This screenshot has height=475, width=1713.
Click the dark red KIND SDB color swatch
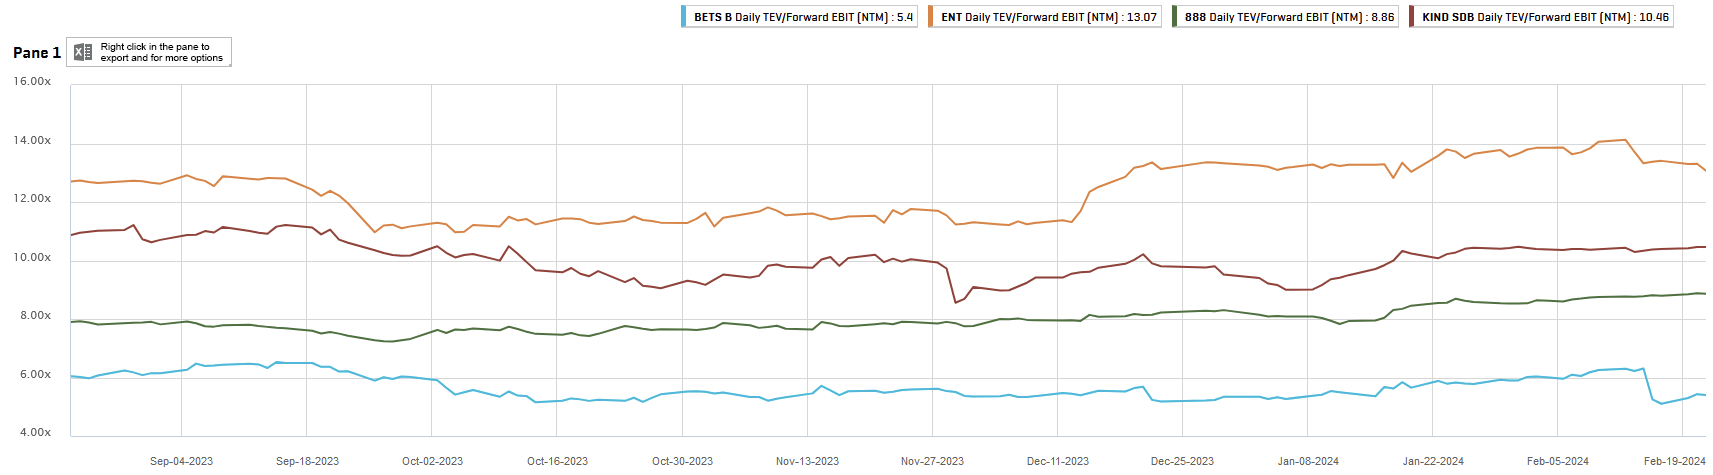1412,17
